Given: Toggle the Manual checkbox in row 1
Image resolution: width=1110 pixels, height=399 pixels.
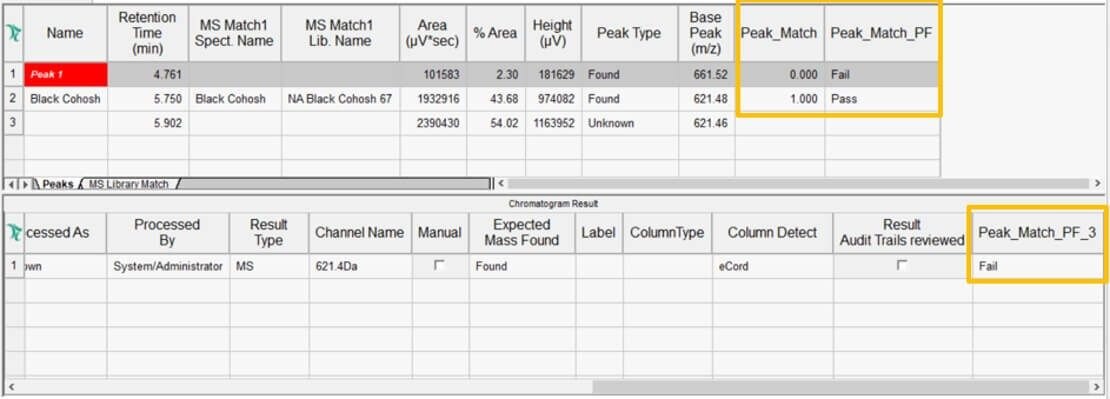Looking at the screenshot, I should coord(440,265).
